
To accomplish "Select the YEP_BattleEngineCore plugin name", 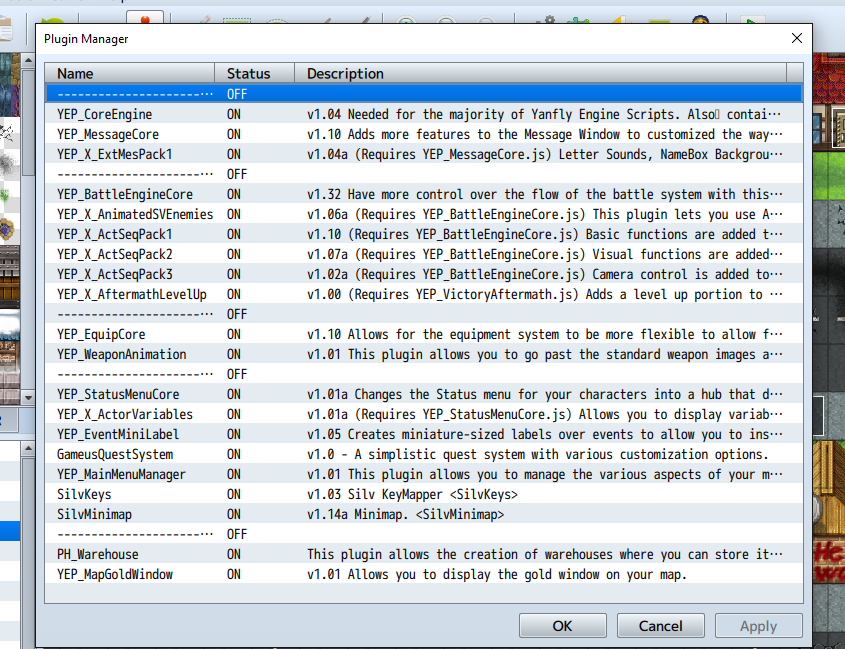I will tap(124, 194).
